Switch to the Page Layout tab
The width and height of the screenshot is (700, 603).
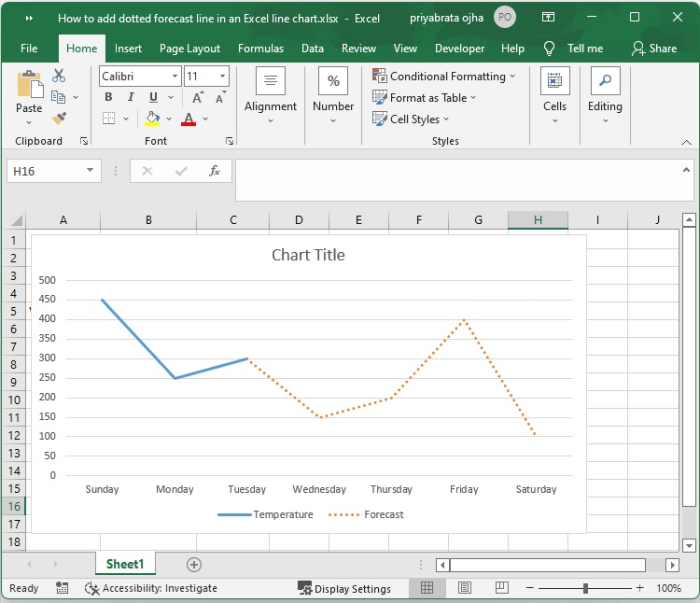pos(190,48)
